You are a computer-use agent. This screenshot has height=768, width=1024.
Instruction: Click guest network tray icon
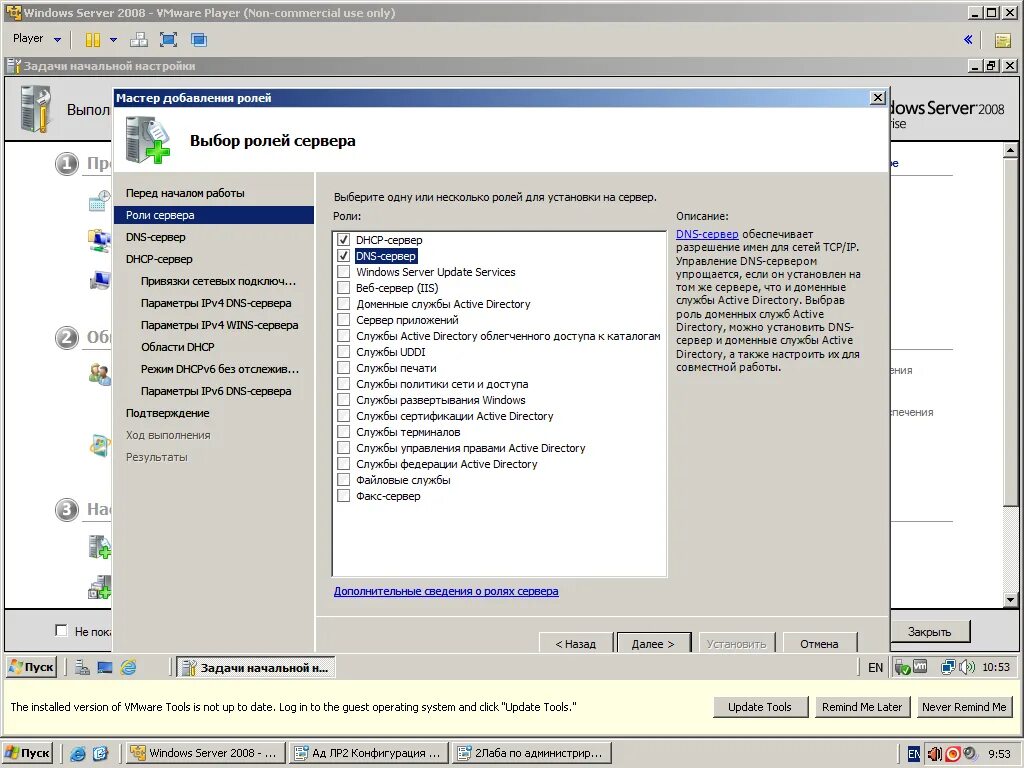pyautogui.click(x=948, y=667)
